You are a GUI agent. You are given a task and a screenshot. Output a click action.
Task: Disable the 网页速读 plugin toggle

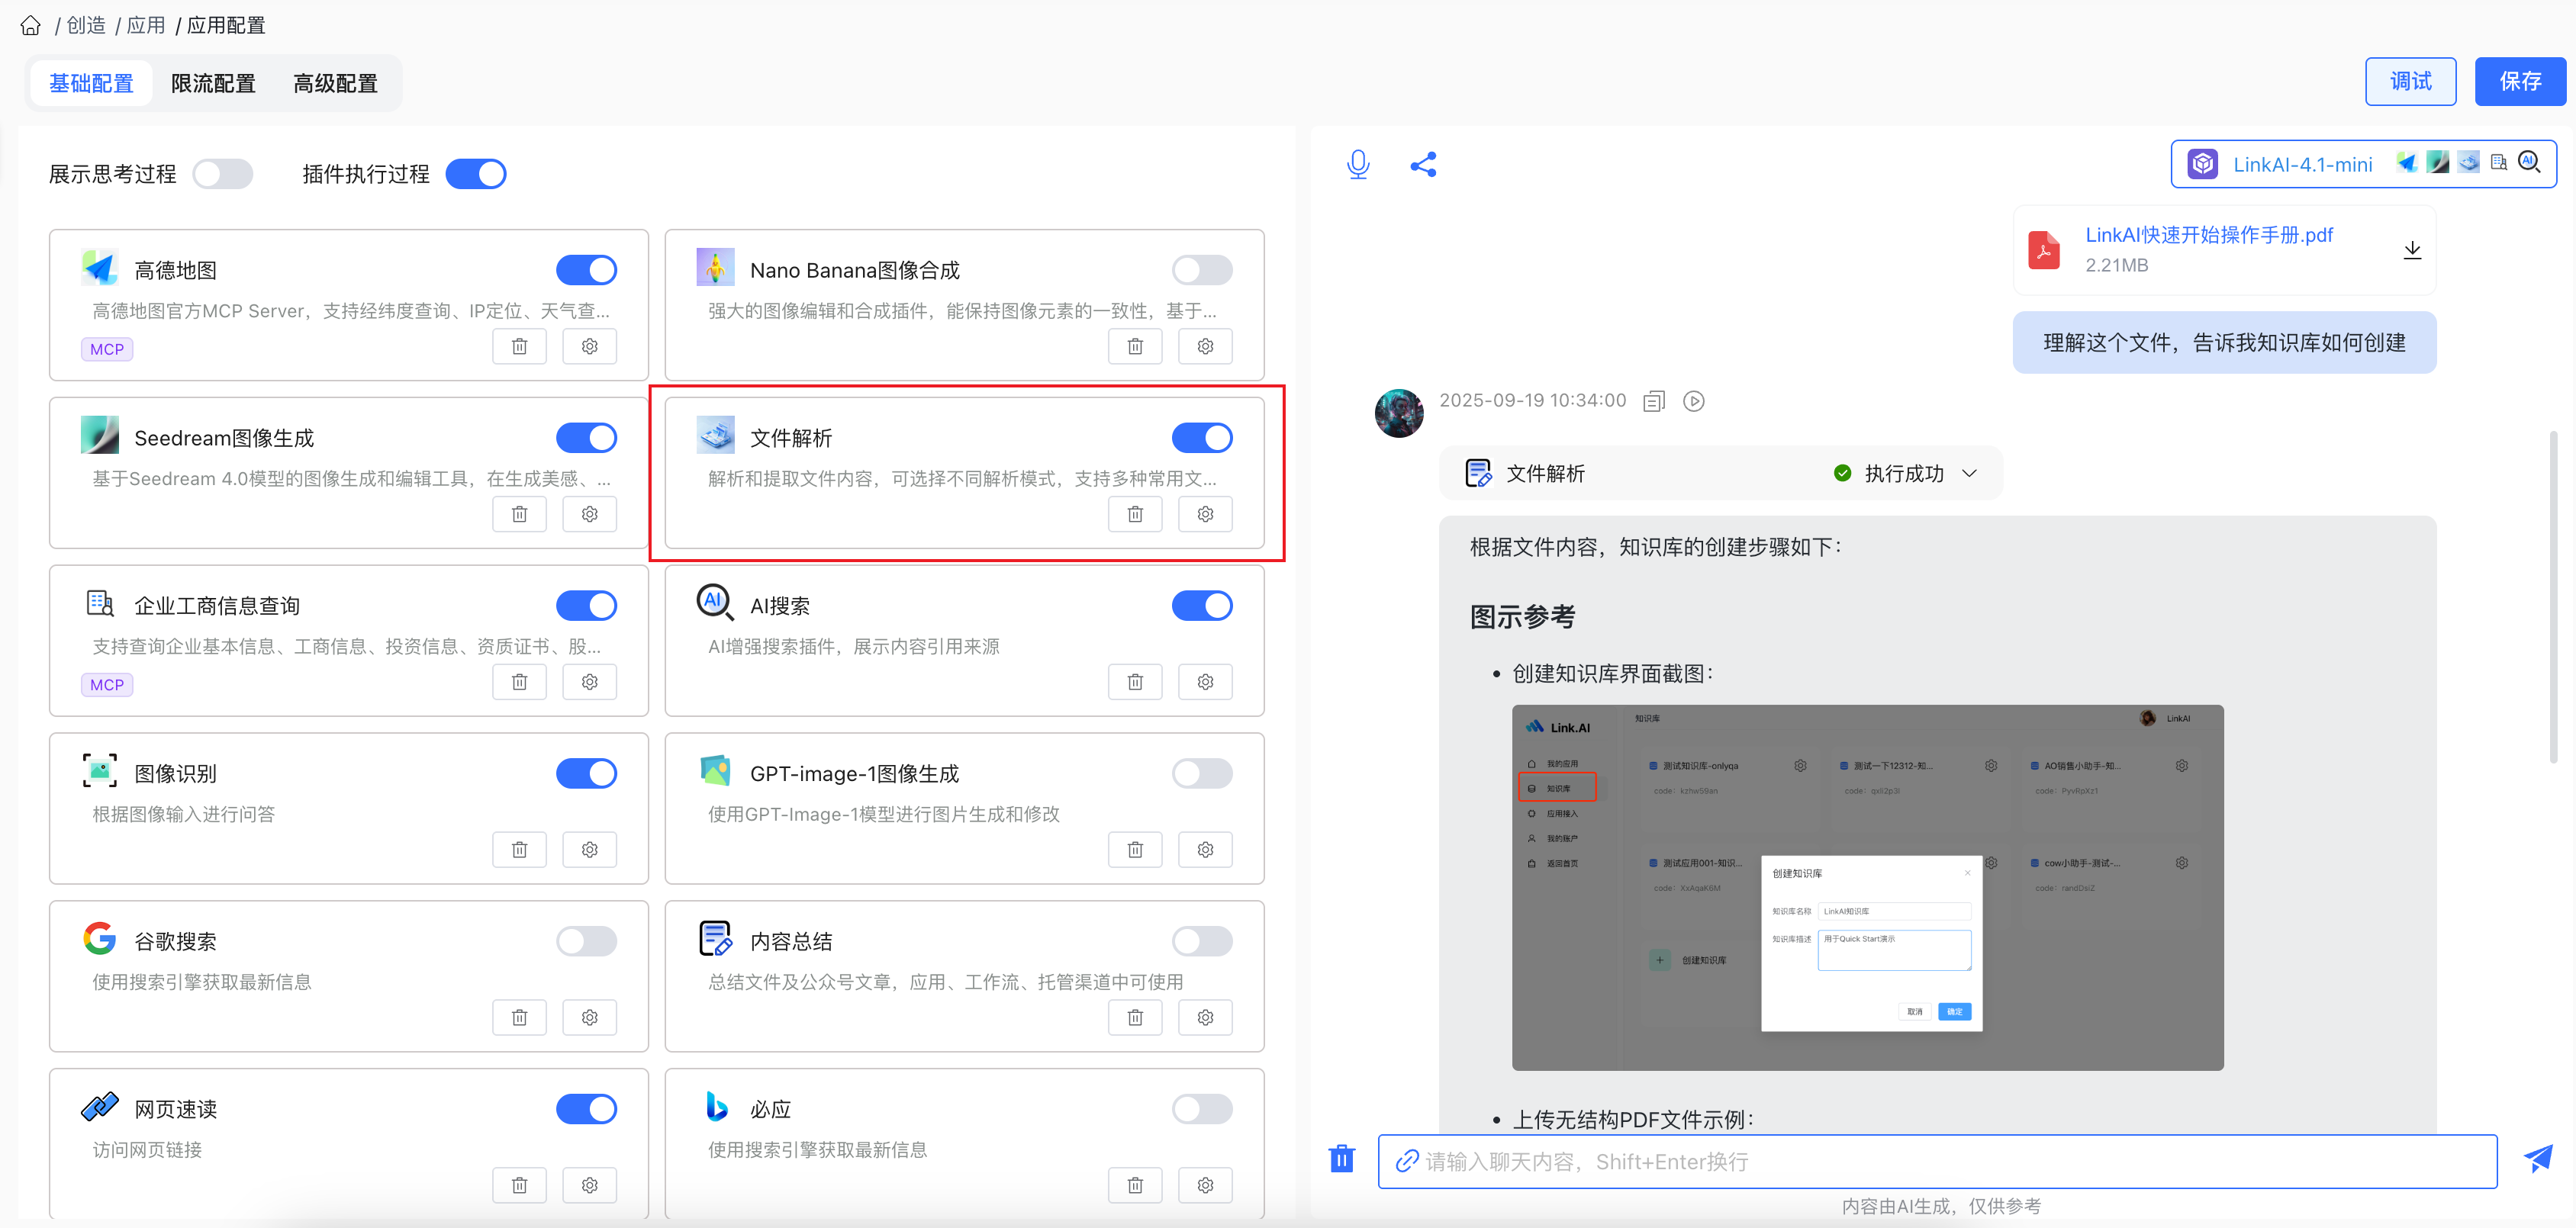click(587, 1110)
